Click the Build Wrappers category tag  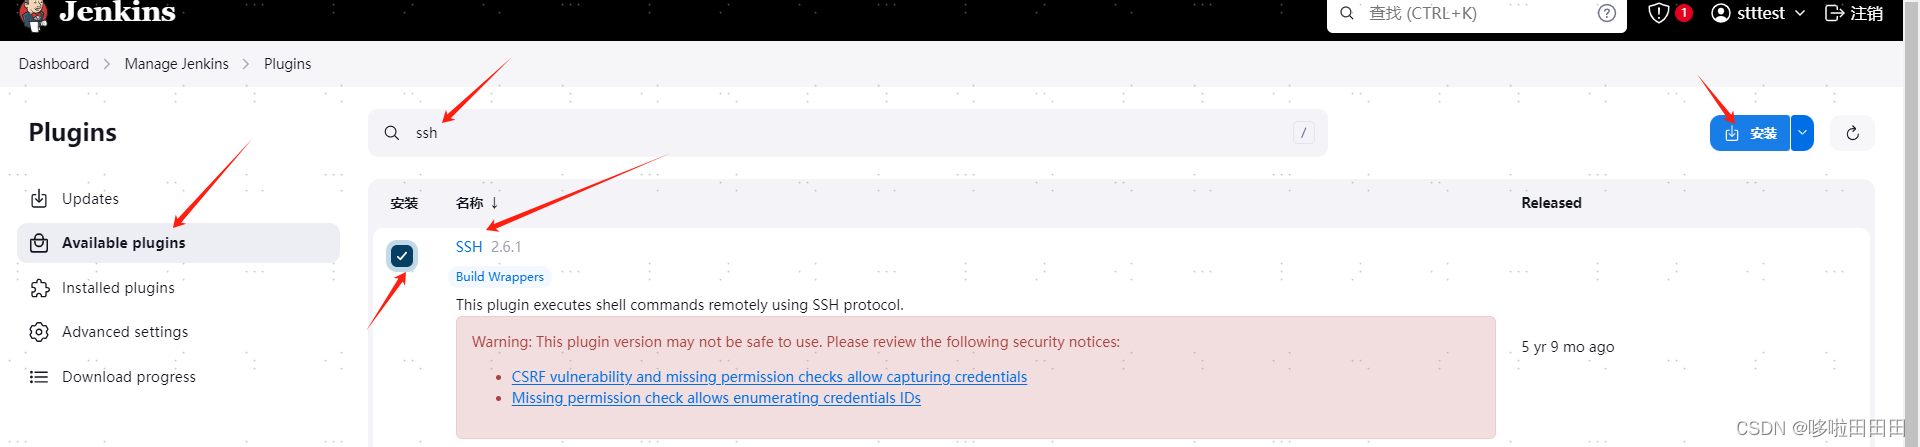click(x=500, y=277)
